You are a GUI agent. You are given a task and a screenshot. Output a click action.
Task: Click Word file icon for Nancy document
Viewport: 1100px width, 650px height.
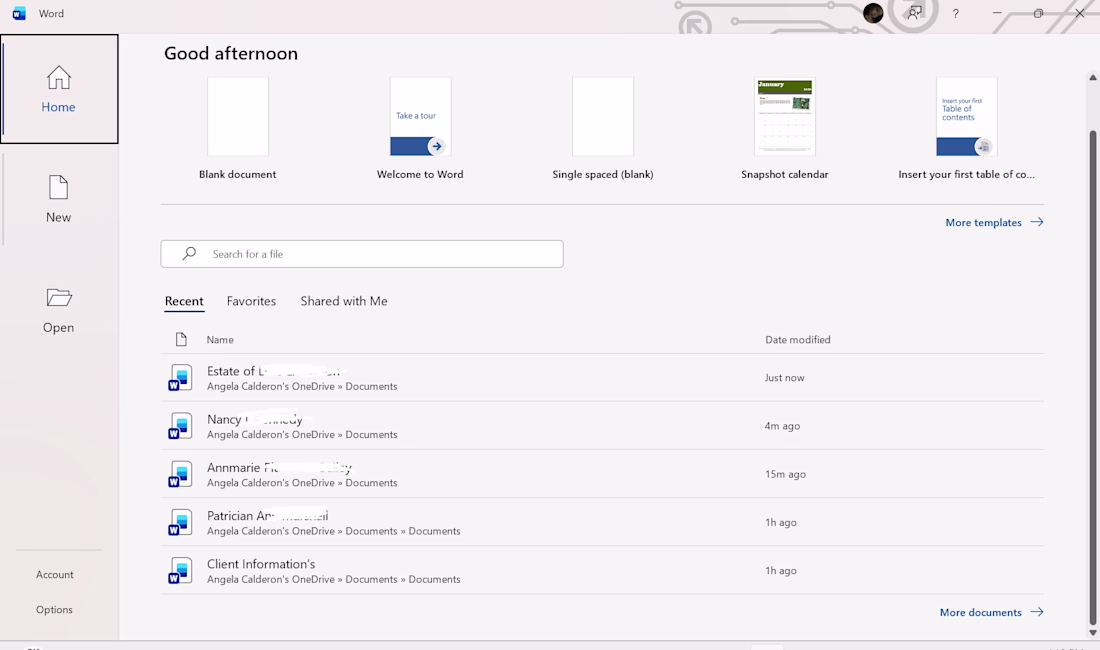click(180, 426)
